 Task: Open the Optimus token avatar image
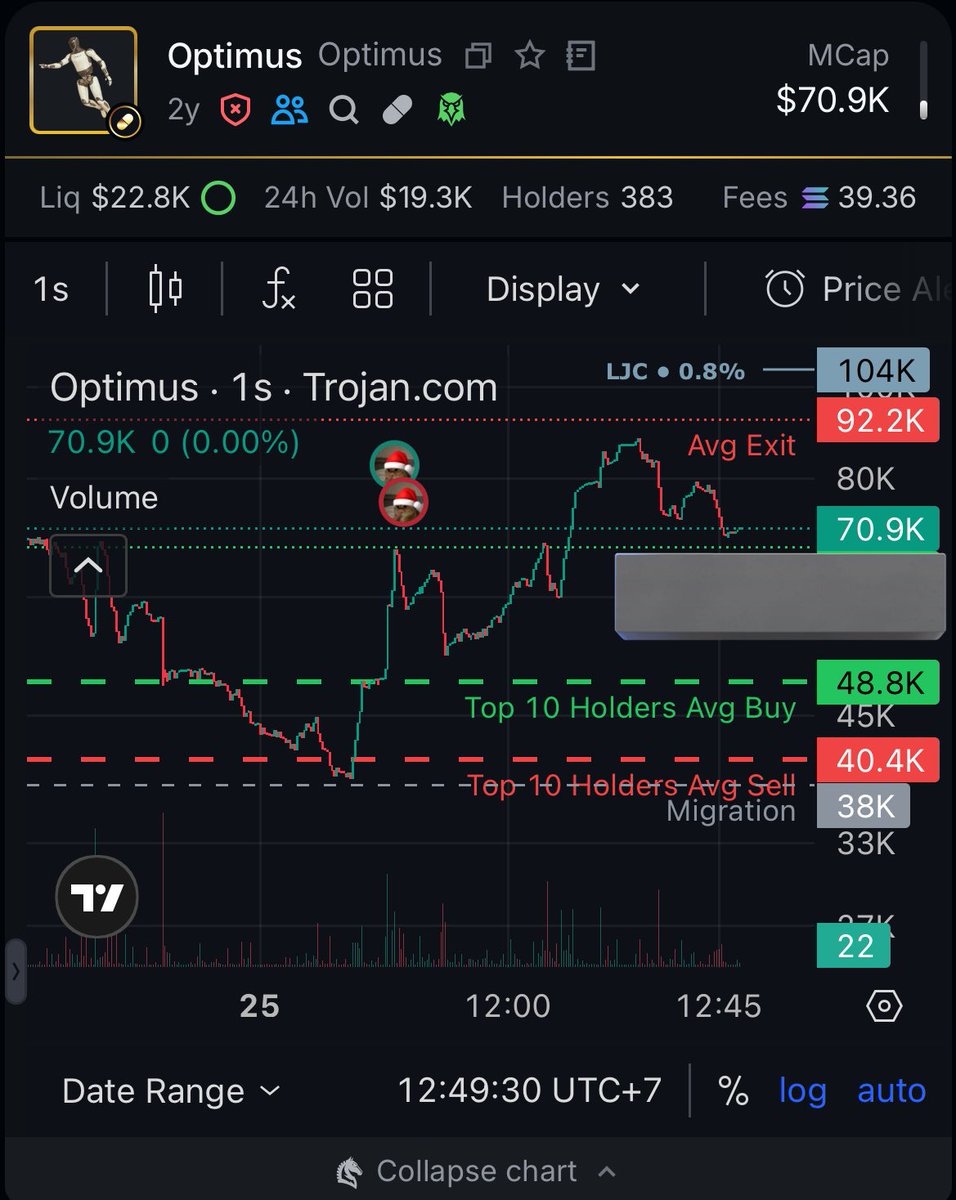84,81
